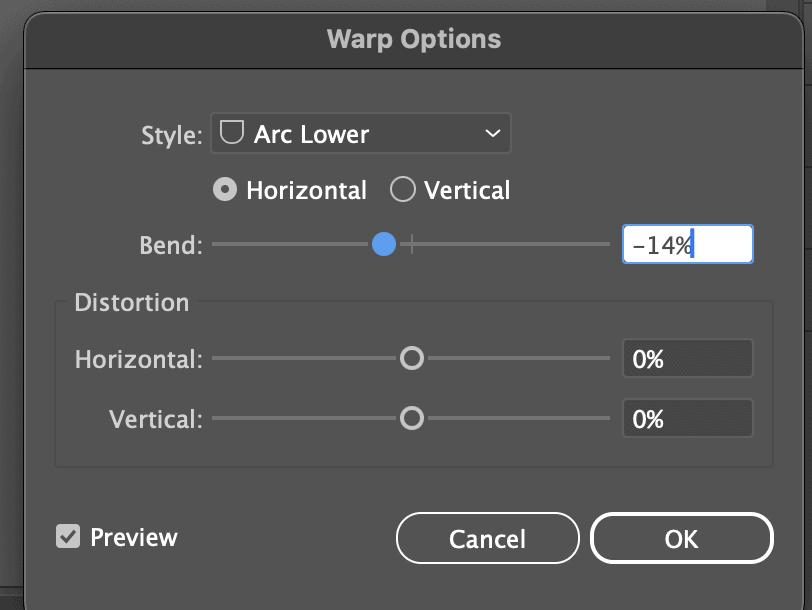This screenshot has width=812, height=610.
Task: Confirm the warp with OK
Action: pos(681,539)
